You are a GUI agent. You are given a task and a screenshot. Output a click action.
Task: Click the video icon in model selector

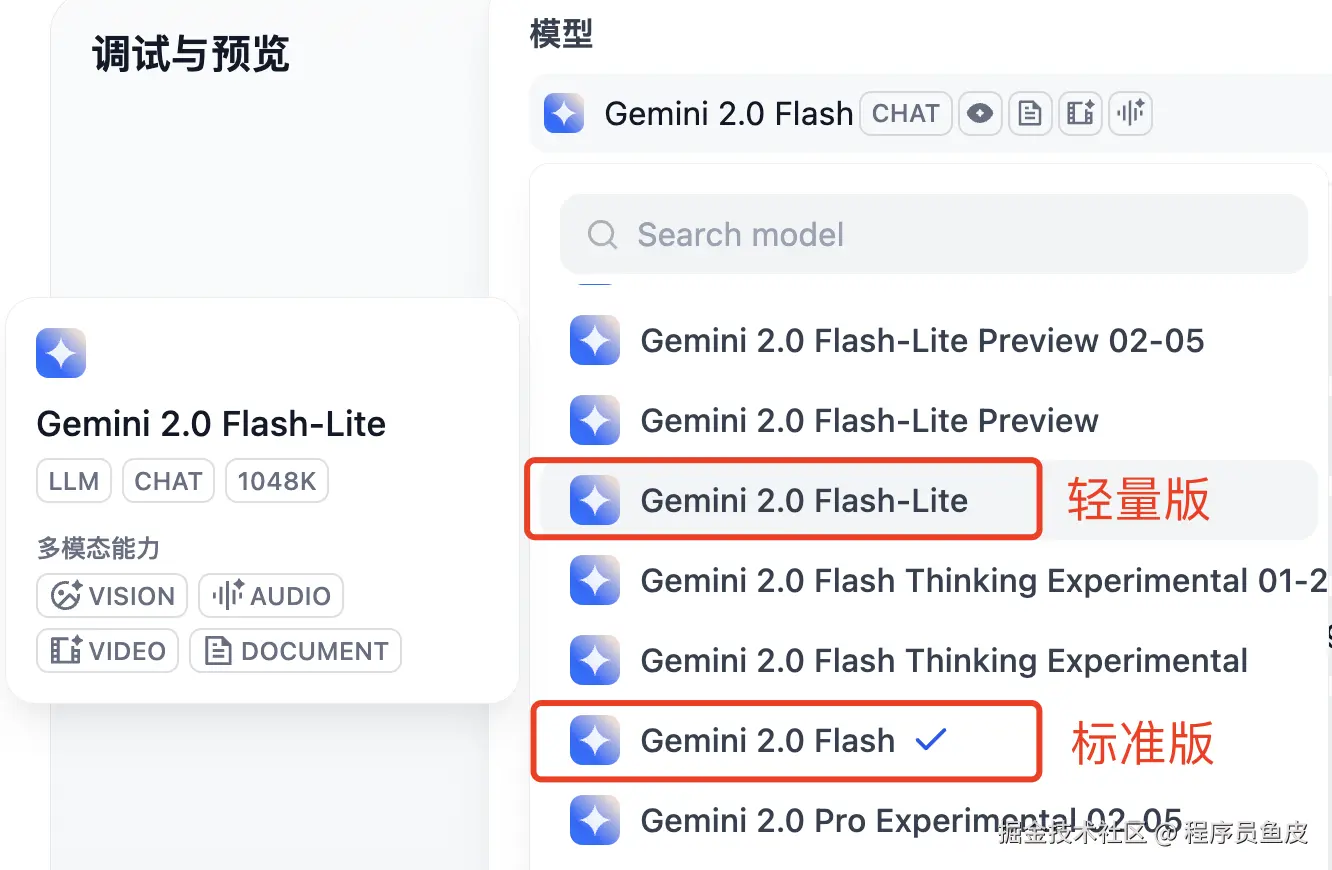1080,114
